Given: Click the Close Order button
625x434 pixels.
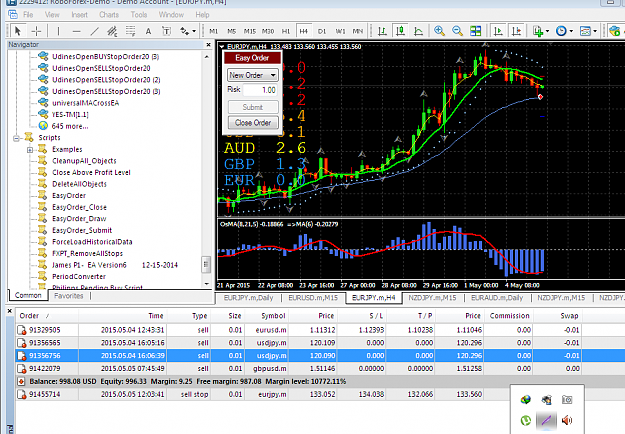Looking at the screenshot, I should pyautogui.click(x=253, y=123).
